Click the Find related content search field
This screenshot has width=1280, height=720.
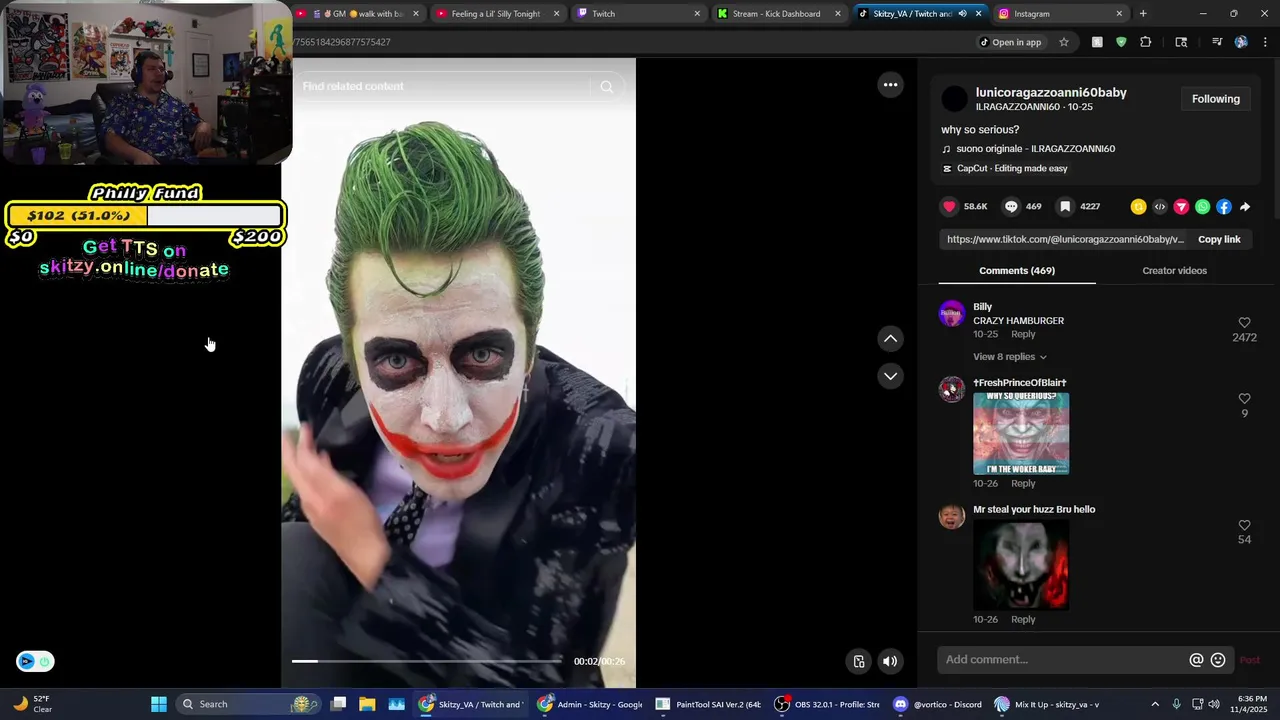coord(445,87)
